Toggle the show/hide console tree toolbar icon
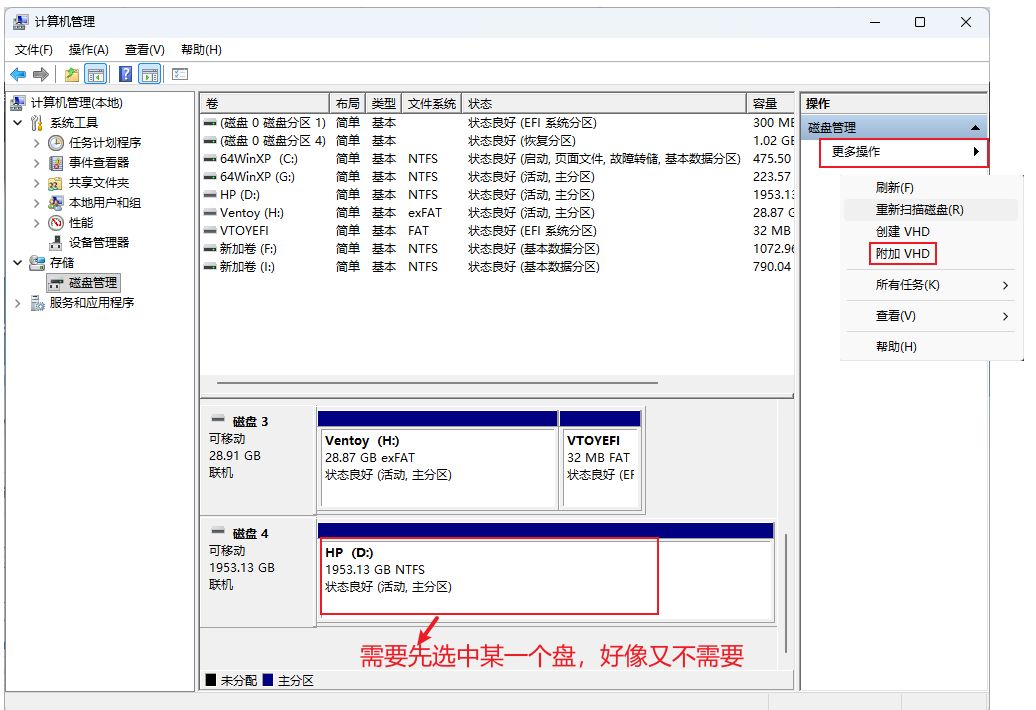The height and width of the screenshot is (710, 1036). pos(96,74)
